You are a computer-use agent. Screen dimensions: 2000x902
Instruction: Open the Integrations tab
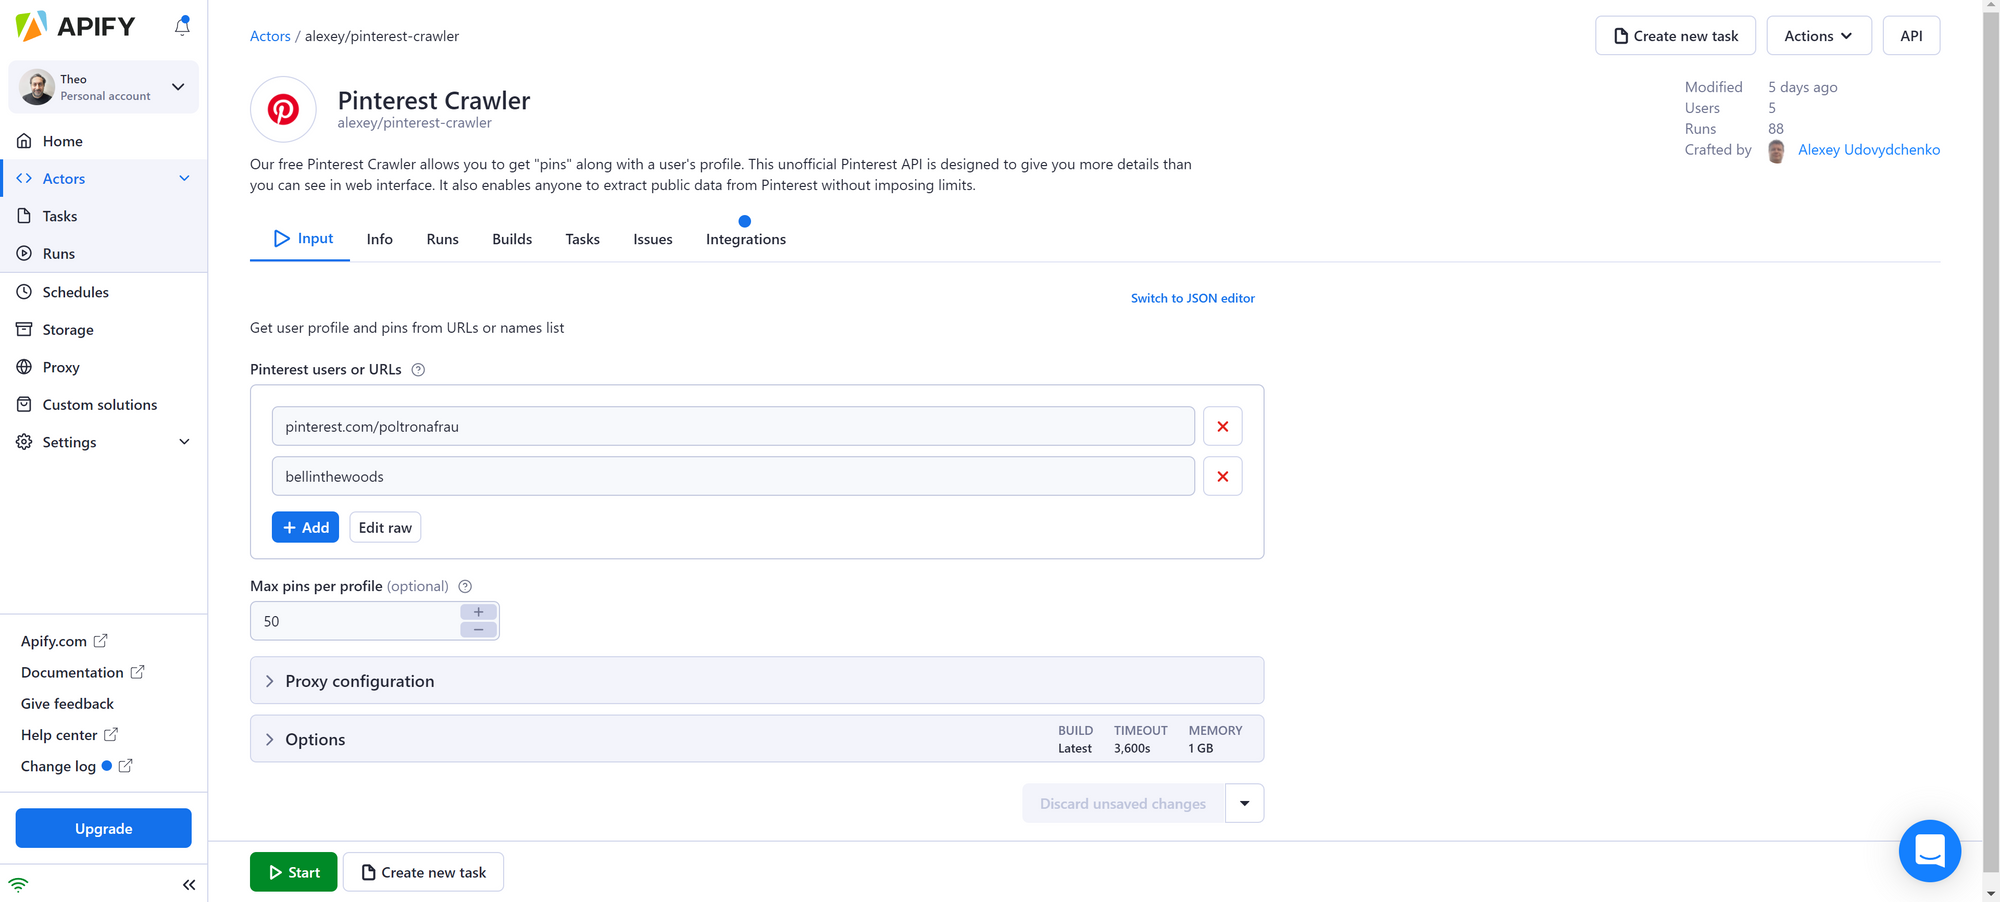pyautogui.click(x=745, y=238)
